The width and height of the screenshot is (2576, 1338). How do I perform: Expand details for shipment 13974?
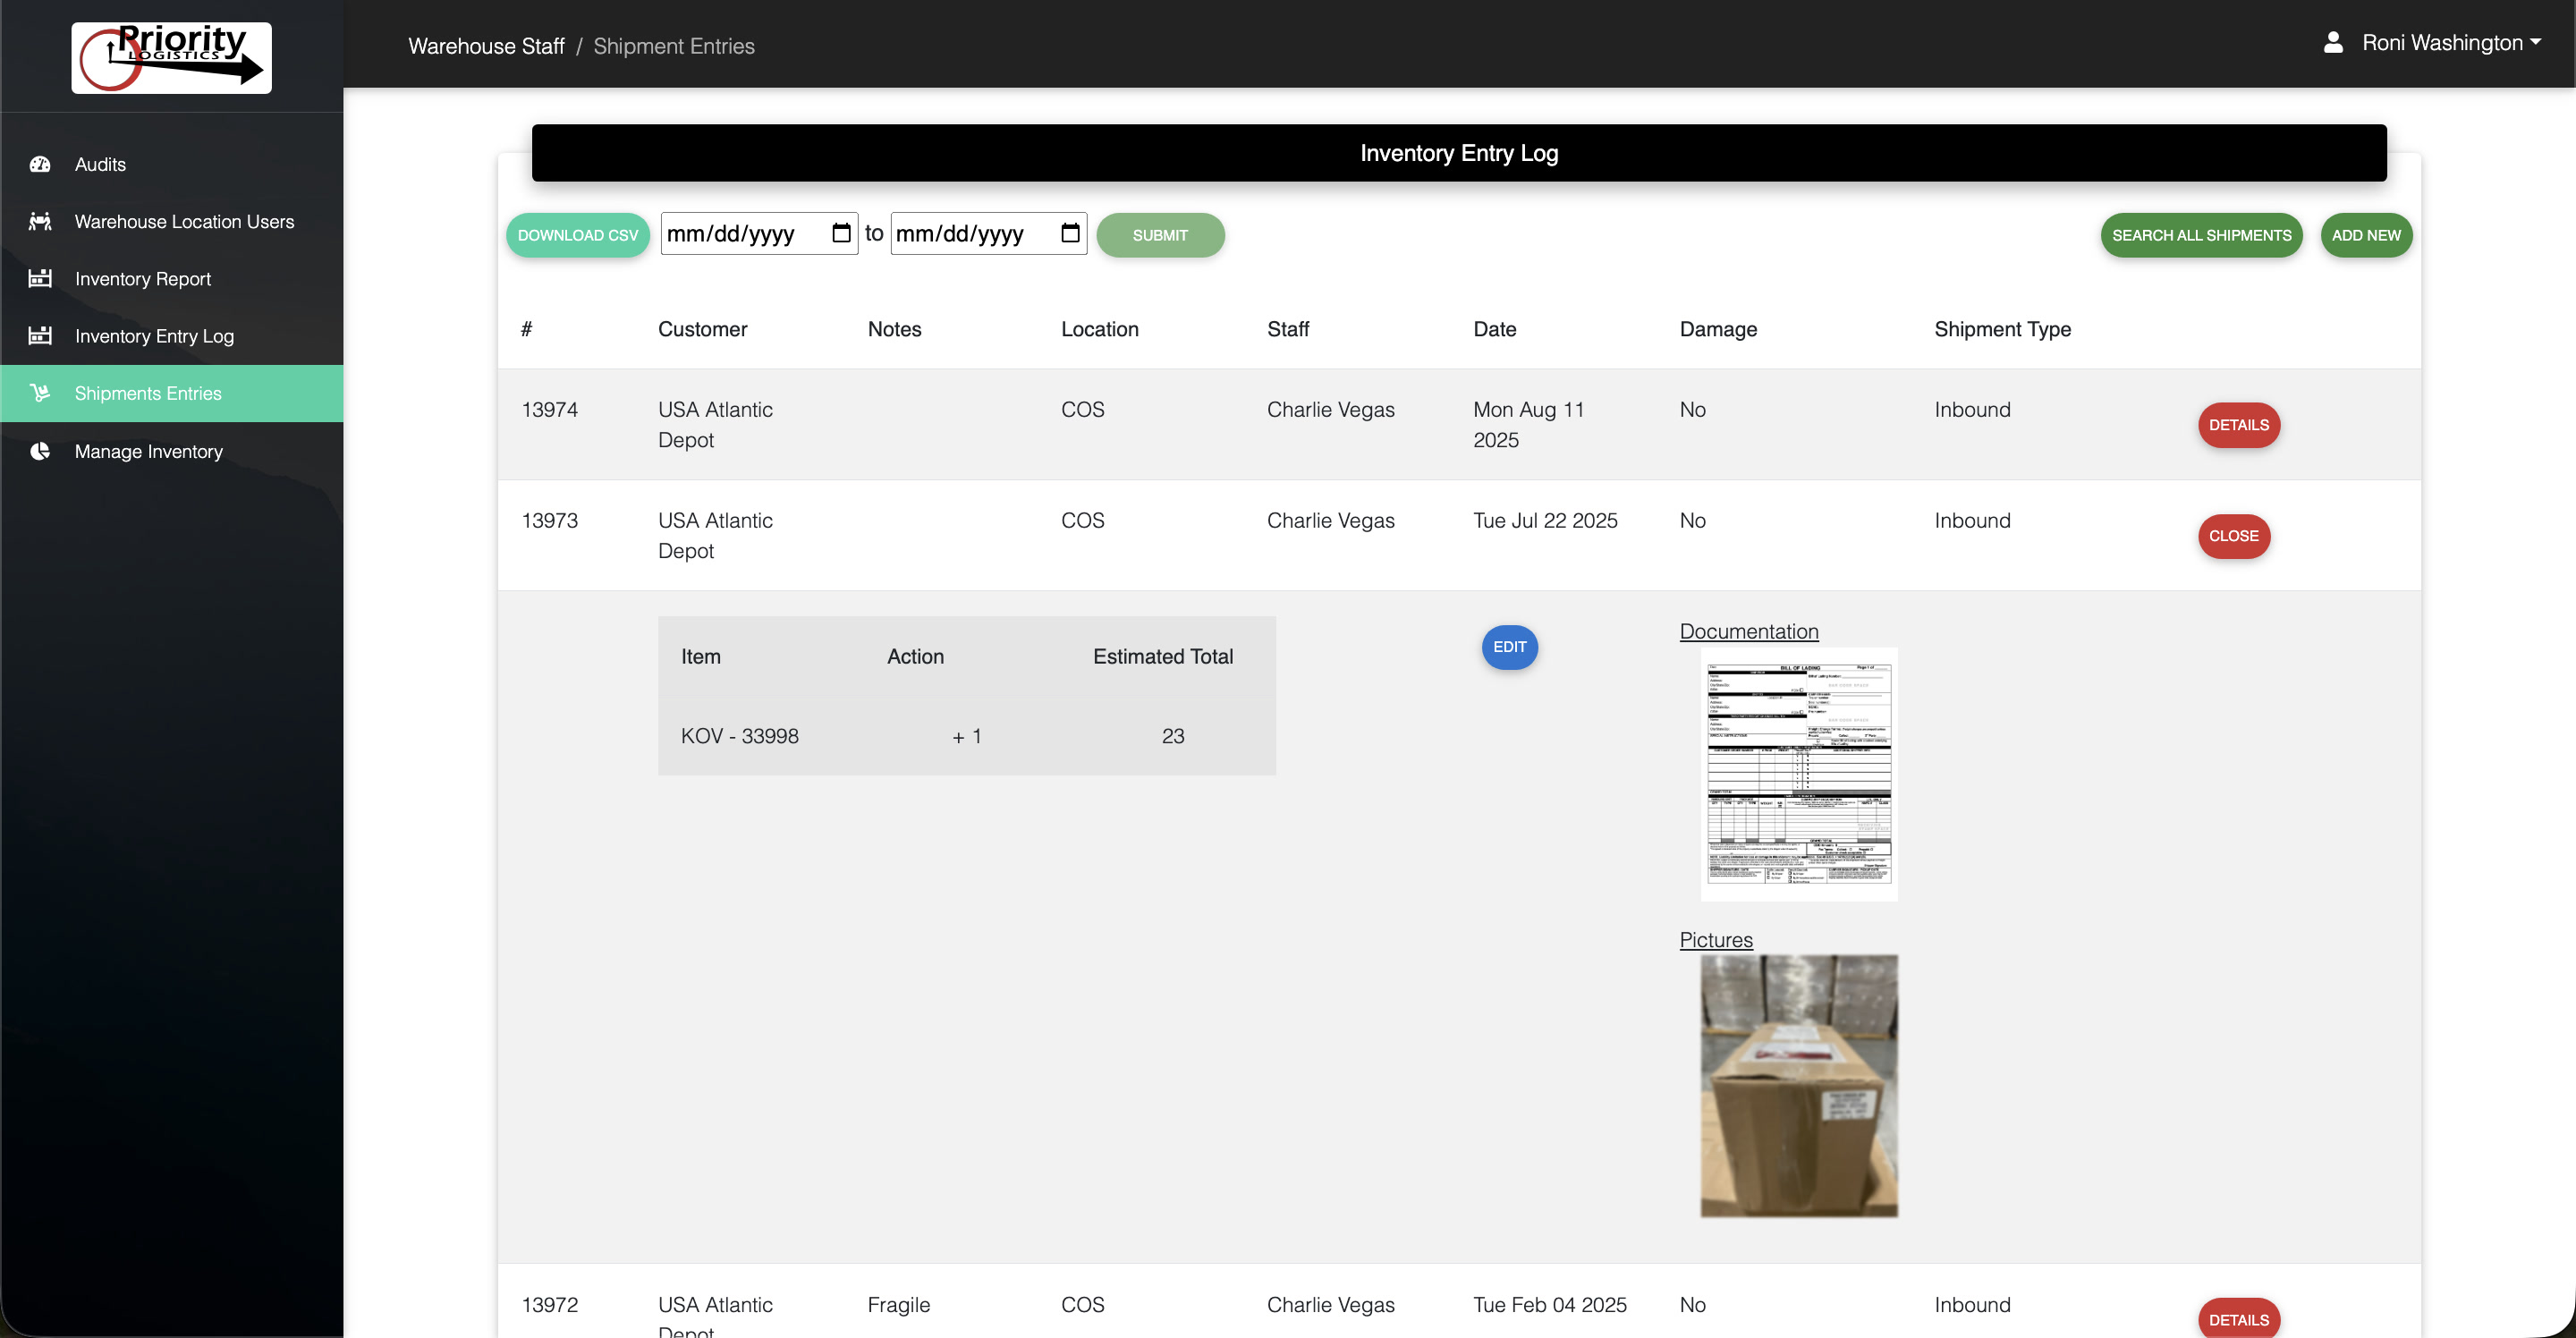click(2238, 425)
